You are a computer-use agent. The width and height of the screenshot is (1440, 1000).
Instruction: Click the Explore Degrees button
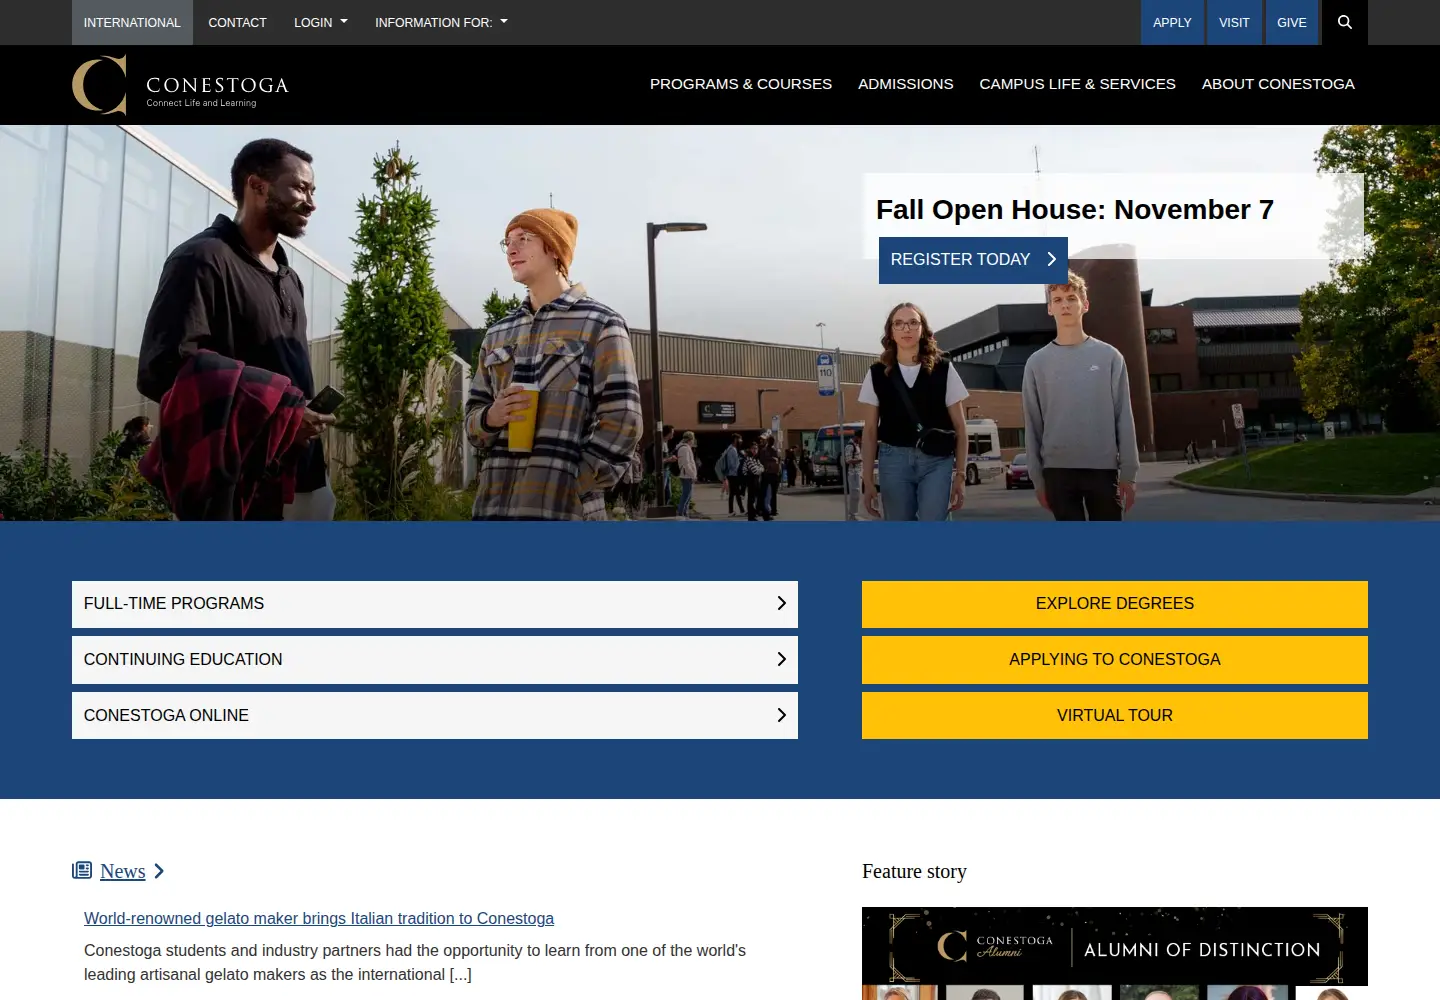coord(1115,604)
